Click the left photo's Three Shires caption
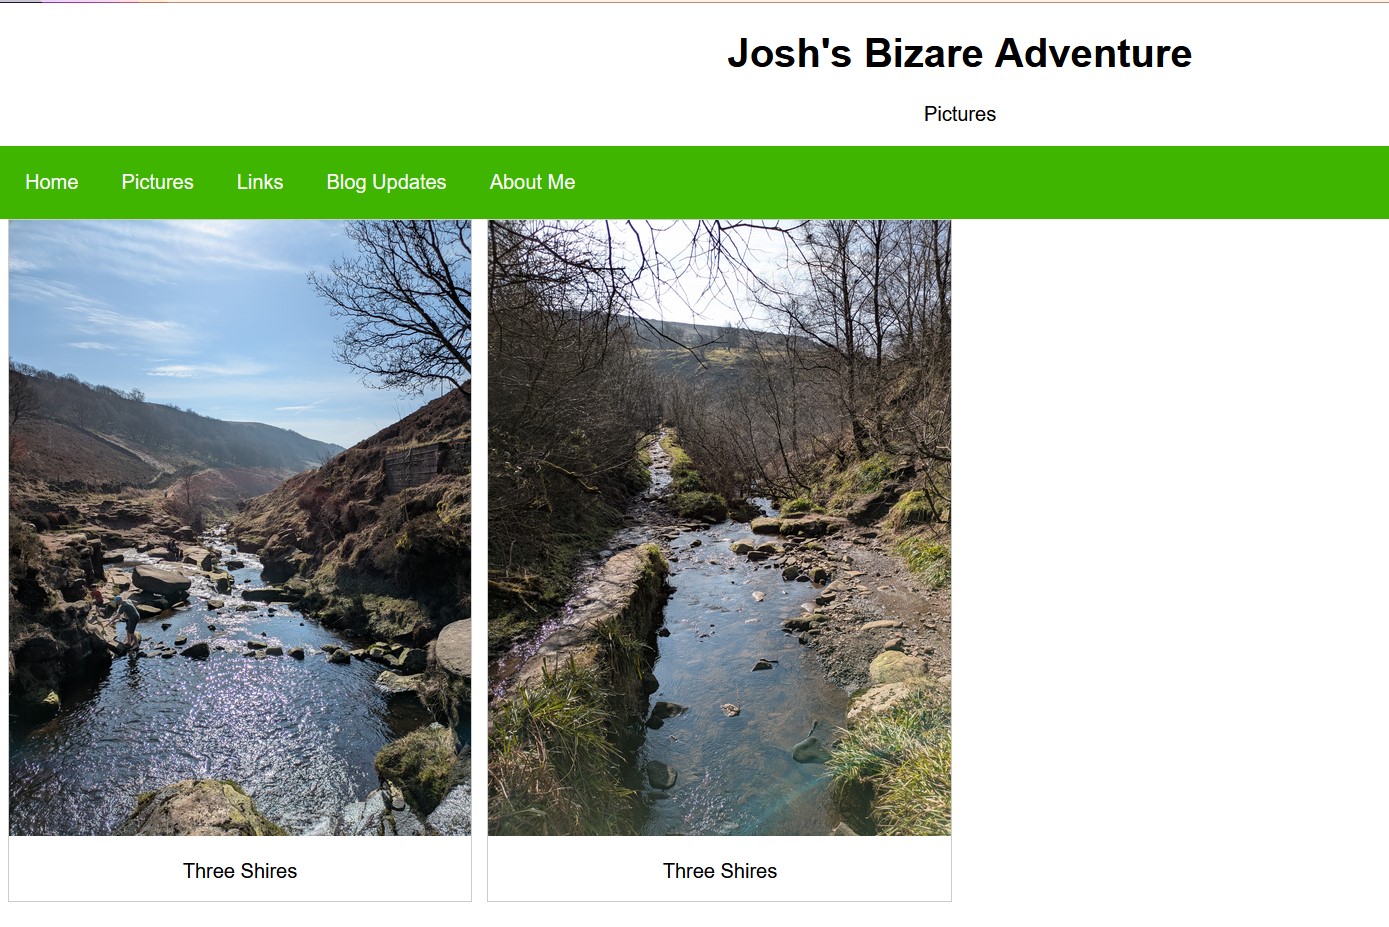This screenshot has height=927, width=1389. (x=240, y=871)
